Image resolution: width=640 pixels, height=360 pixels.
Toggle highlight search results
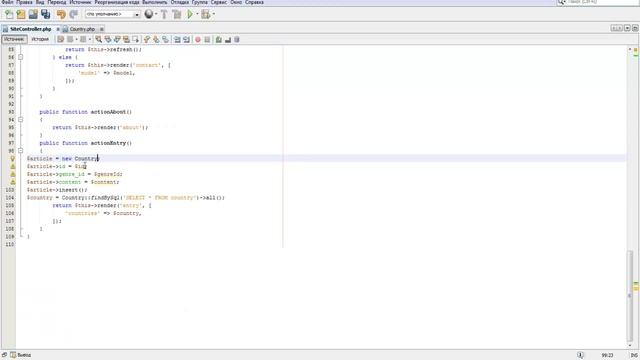coord(127,40)
